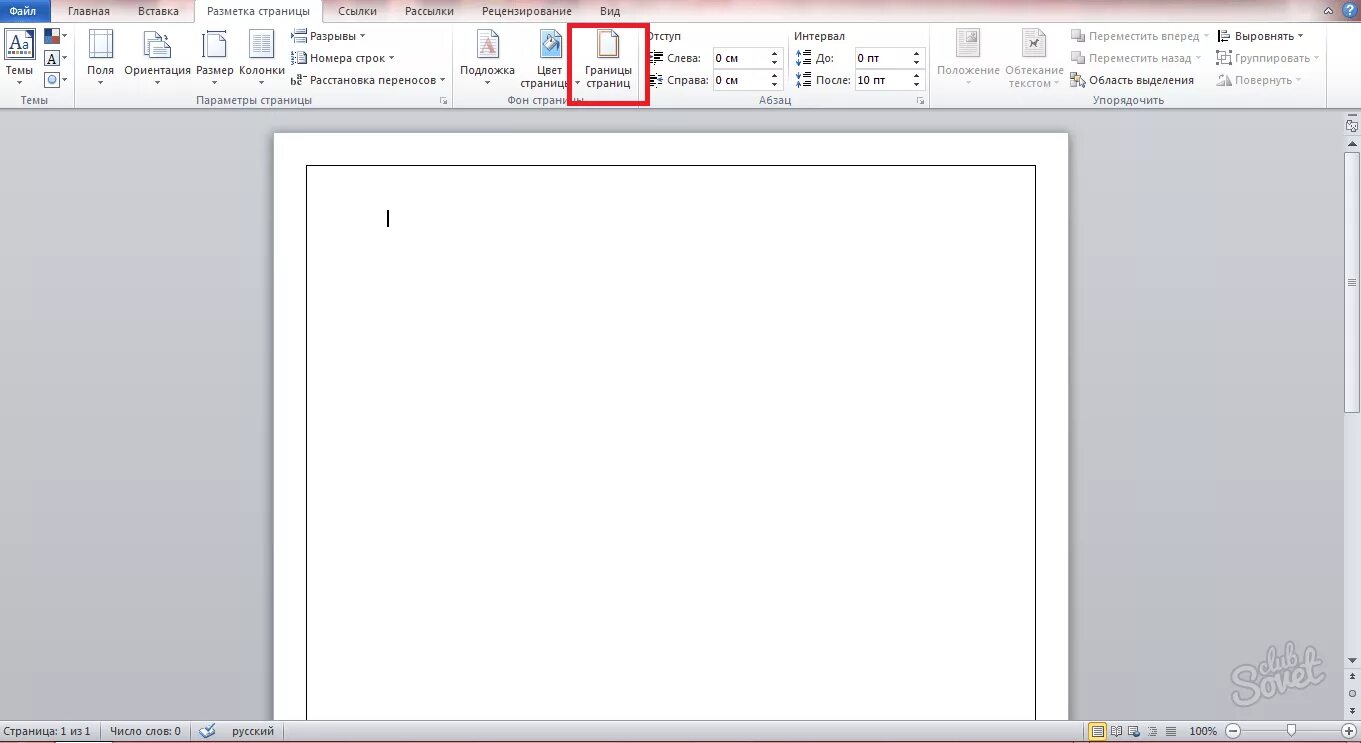The width and height of the screenshot is (1361, 743).
Task: Open the Цвет страницы menu
Action: [x=549, y=57]
